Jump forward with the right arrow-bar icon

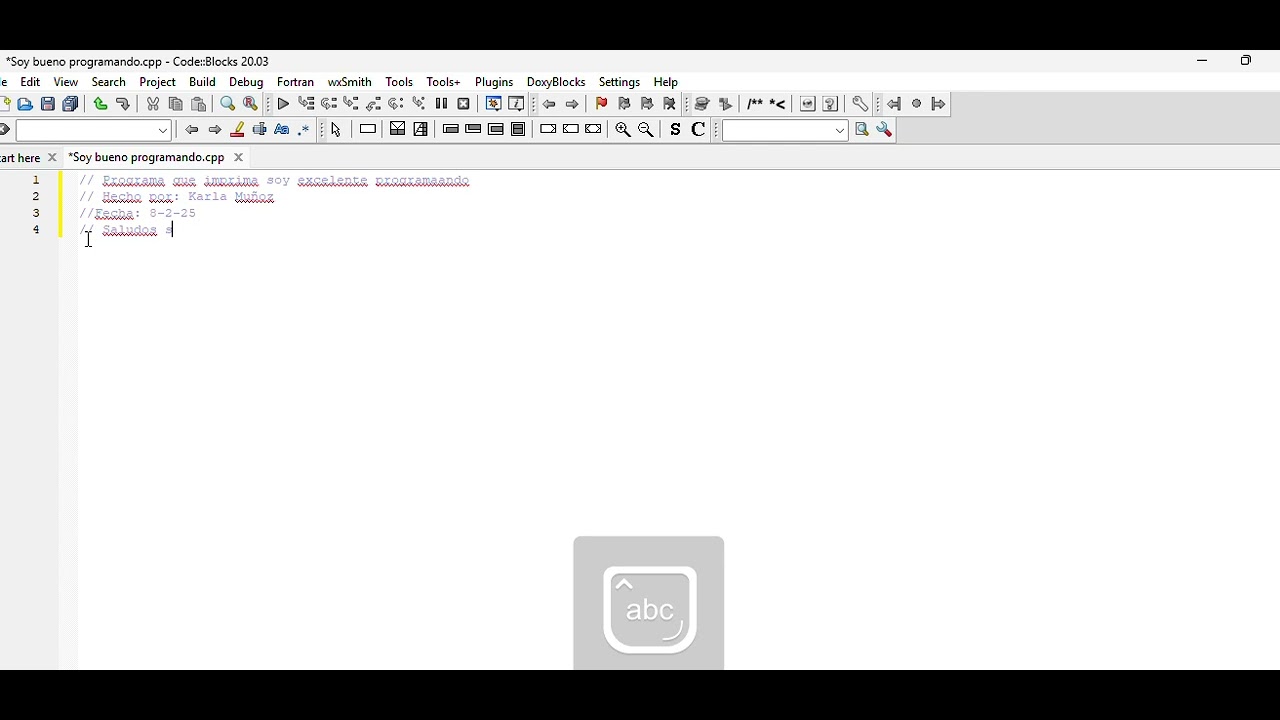pyautogui.click(x=938, y=104)
